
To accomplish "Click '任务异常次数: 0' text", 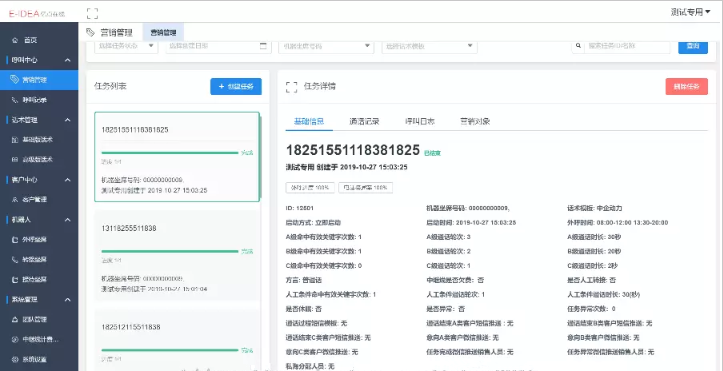I will (x=591, y=309).
